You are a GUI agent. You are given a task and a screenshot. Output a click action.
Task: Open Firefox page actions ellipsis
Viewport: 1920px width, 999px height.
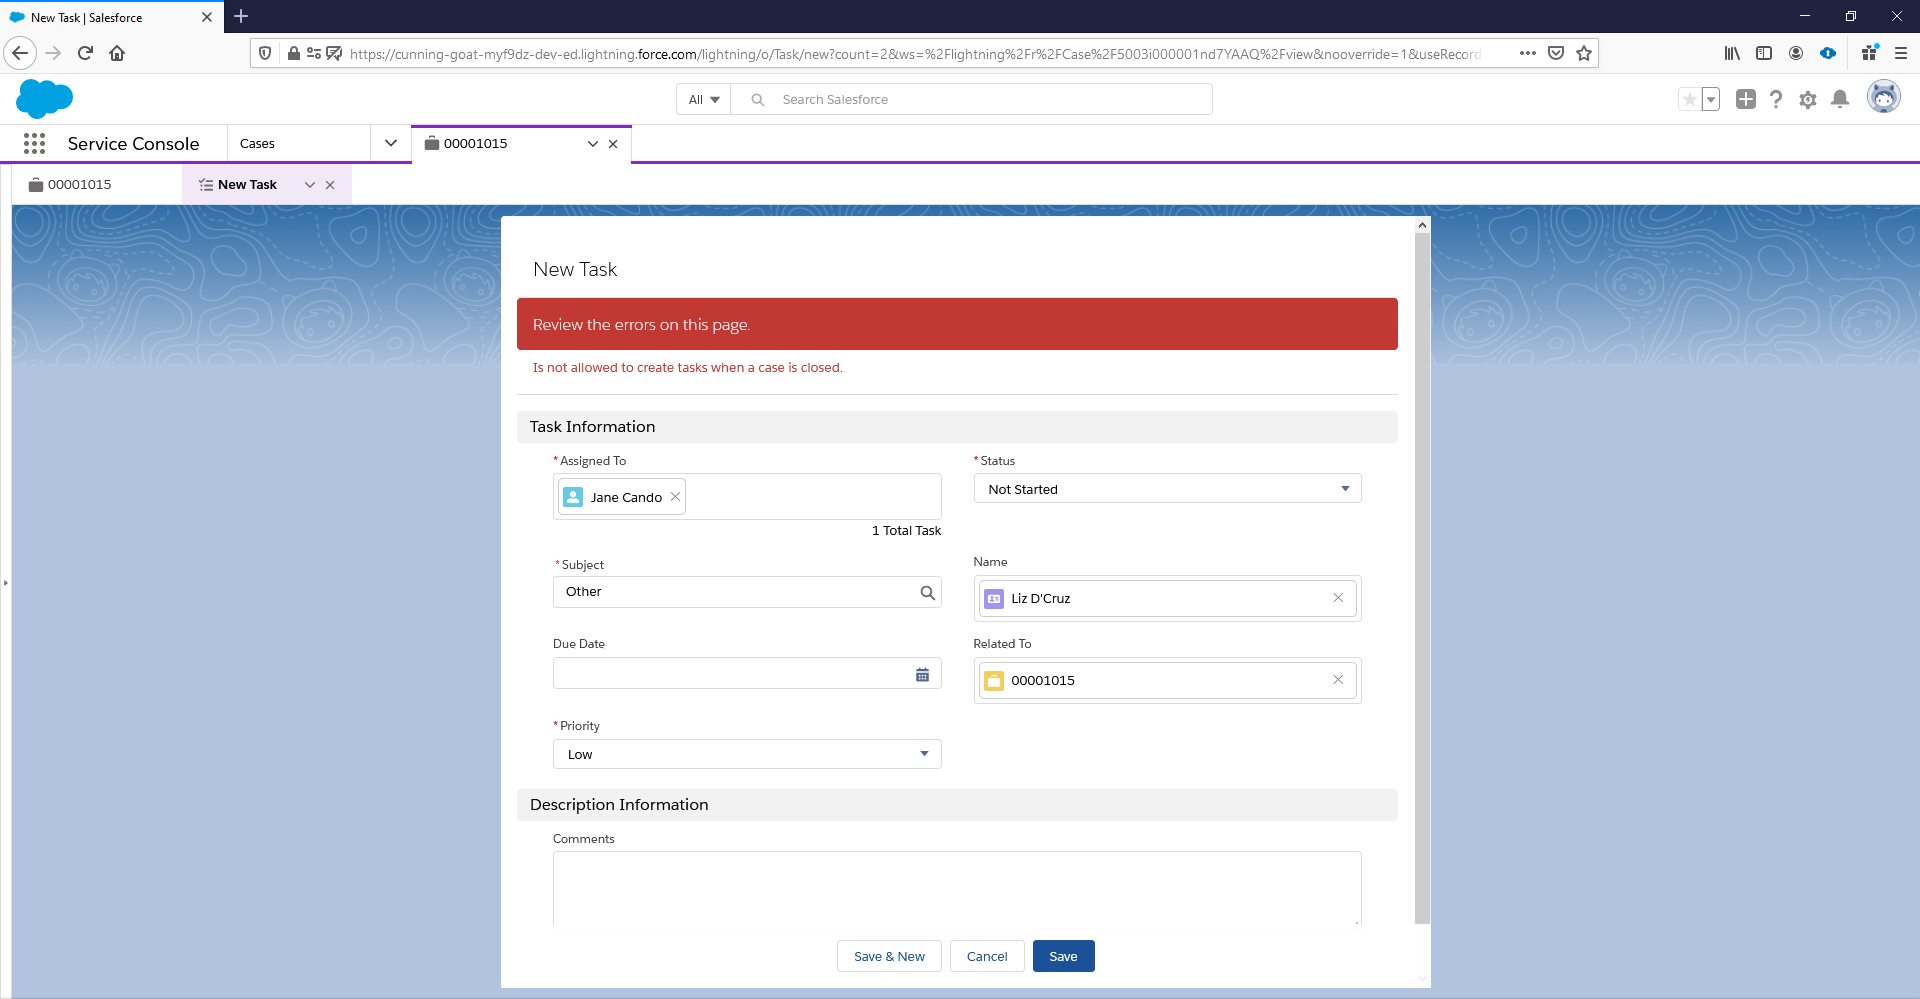pos(1528,53)
